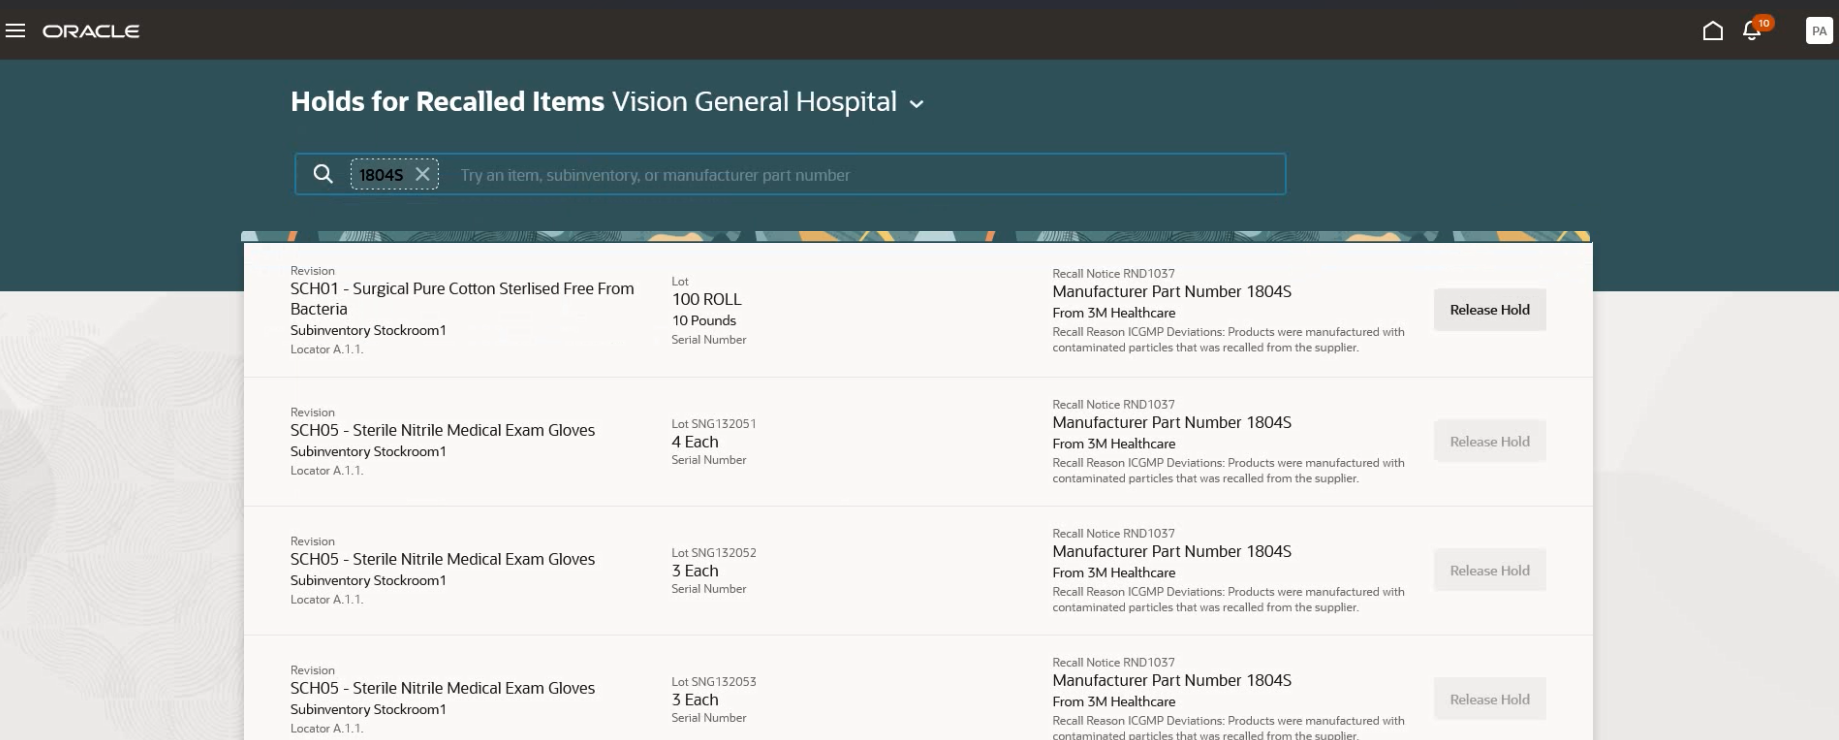Click Recall Notice RND1037 in the SCH01 row
The image size is (1839, 740).
coord(1113,273)
